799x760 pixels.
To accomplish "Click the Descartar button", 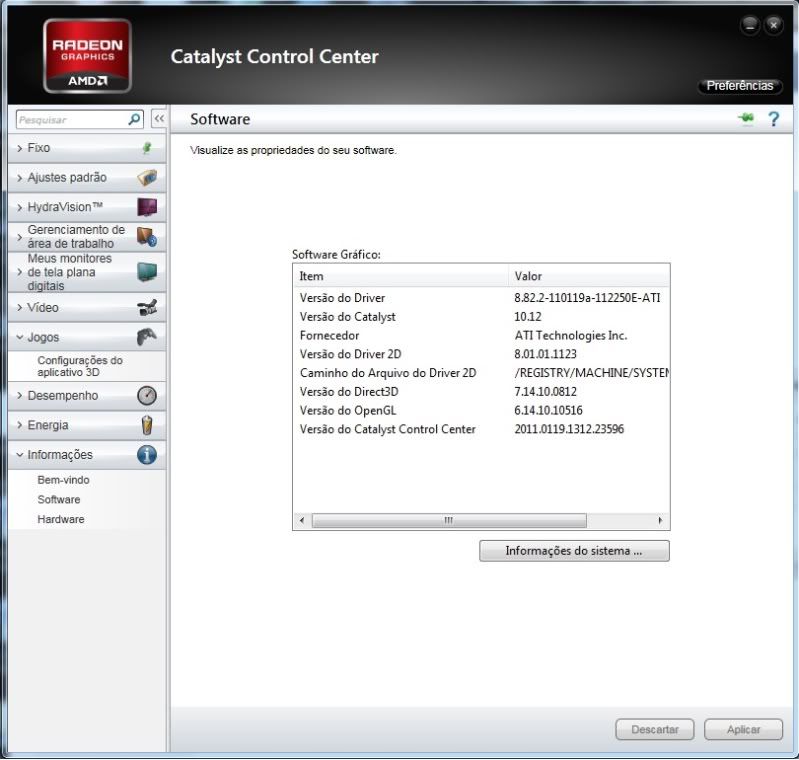I will click(655, 729).
